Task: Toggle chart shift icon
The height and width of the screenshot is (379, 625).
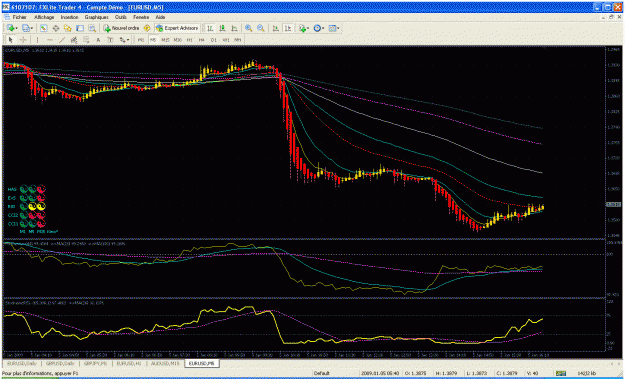Action: tap(288, 28)
